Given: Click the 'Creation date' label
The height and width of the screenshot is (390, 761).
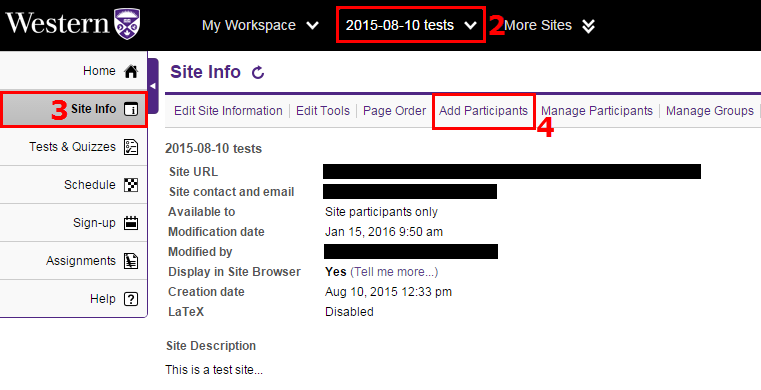Looking at the screenshot, I should click(206, 292).
